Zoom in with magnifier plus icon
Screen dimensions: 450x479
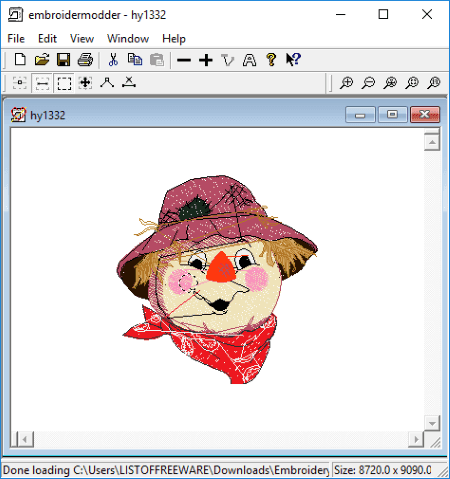coord(346,83)
